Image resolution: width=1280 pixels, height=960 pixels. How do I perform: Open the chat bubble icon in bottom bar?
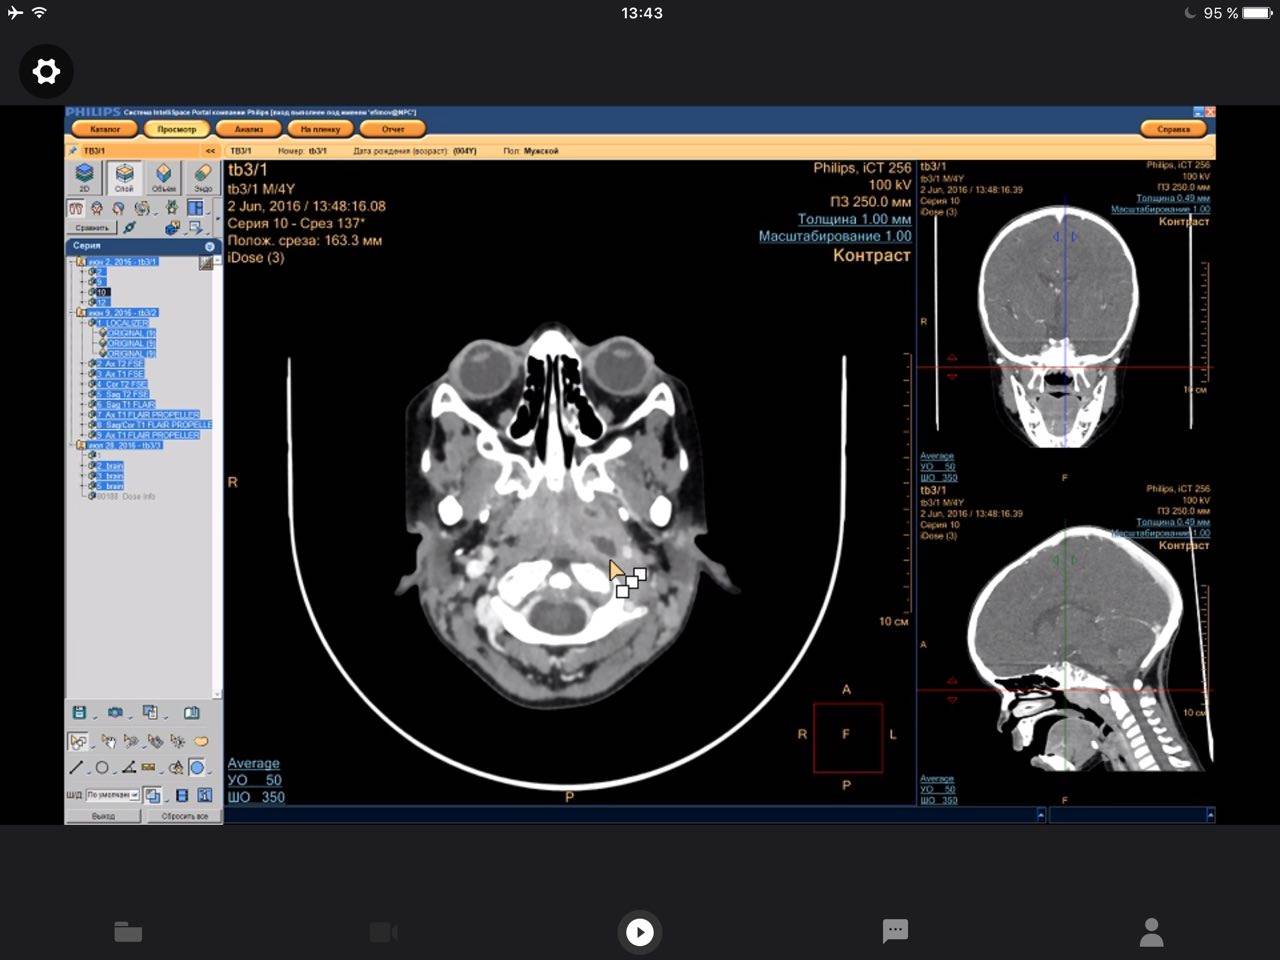(896, 932)
